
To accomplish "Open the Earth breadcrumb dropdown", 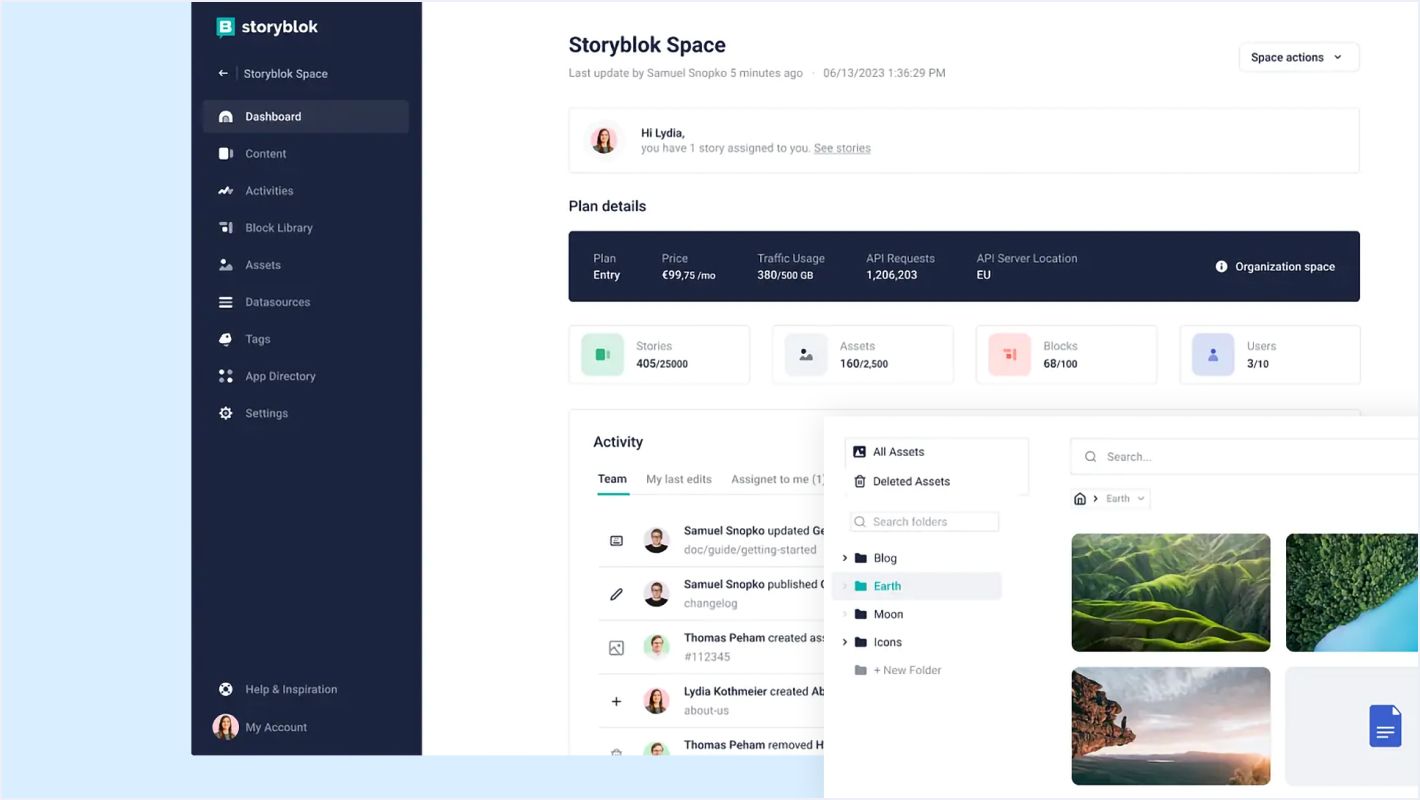I will click(1122, 498).
